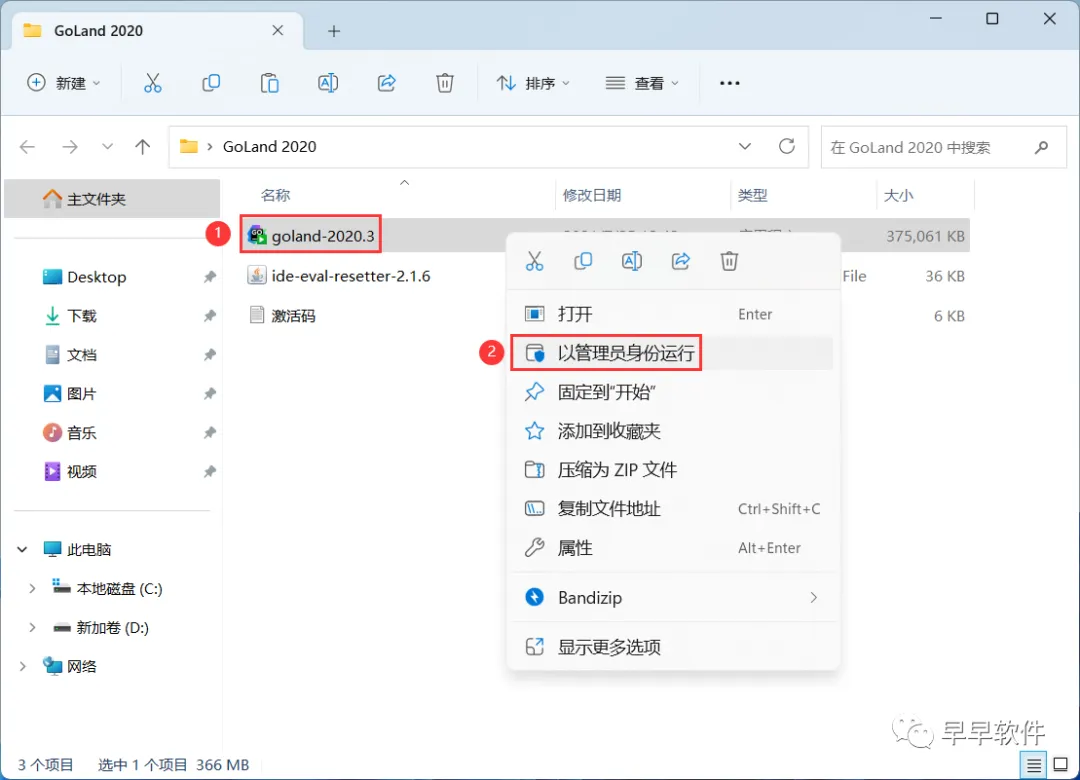Sort by 名称 column header
The image size is (1080, 780).
point(276,196)
